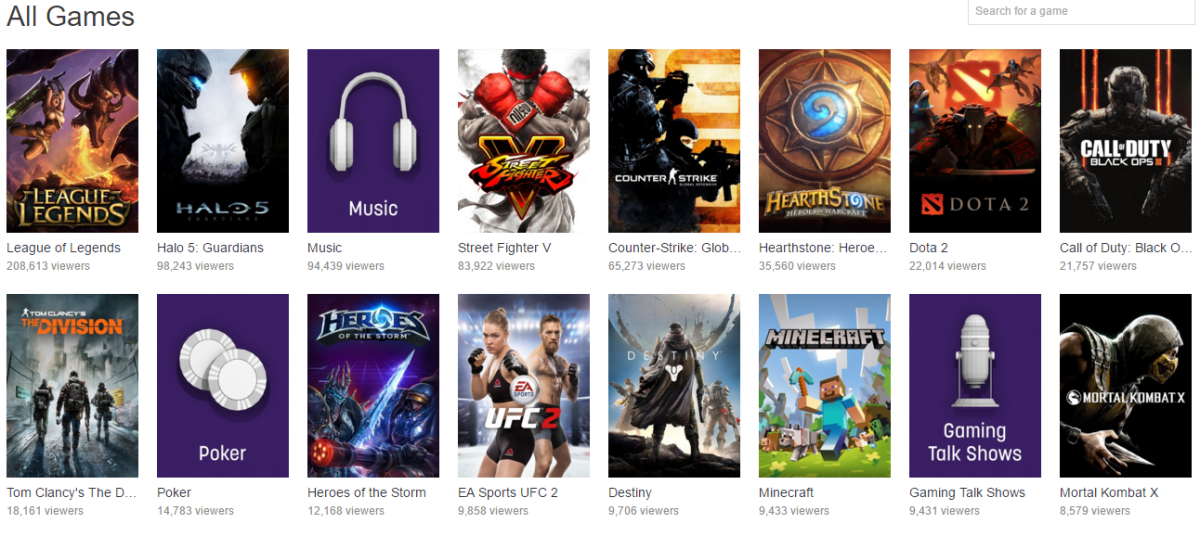This screenshot has width=1200, height=536.
Task: Select the League of Legends cover art
Action: tap(72, 141)
